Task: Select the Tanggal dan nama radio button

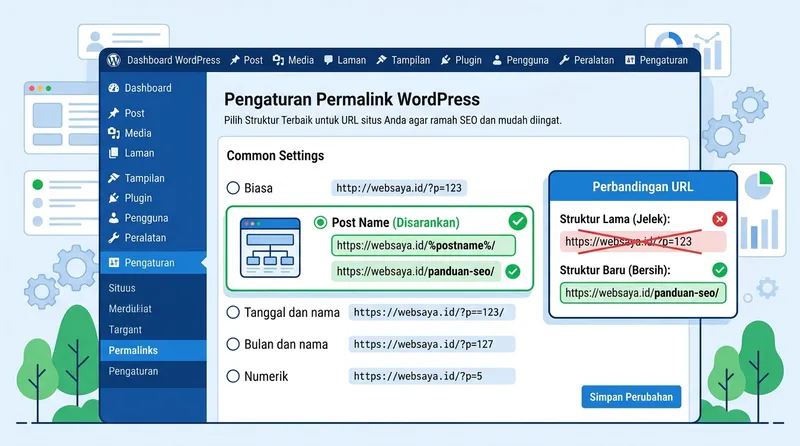Action: click(233, 312)
